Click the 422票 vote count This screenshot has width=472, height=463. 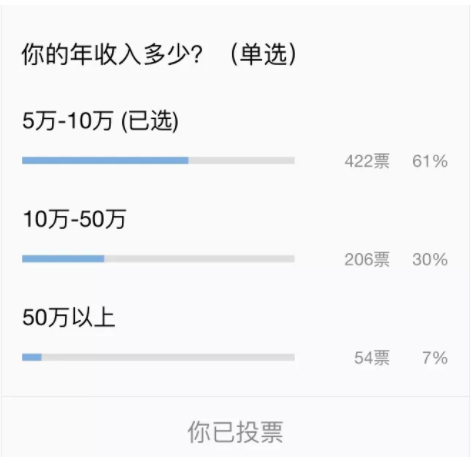[367, 161]
